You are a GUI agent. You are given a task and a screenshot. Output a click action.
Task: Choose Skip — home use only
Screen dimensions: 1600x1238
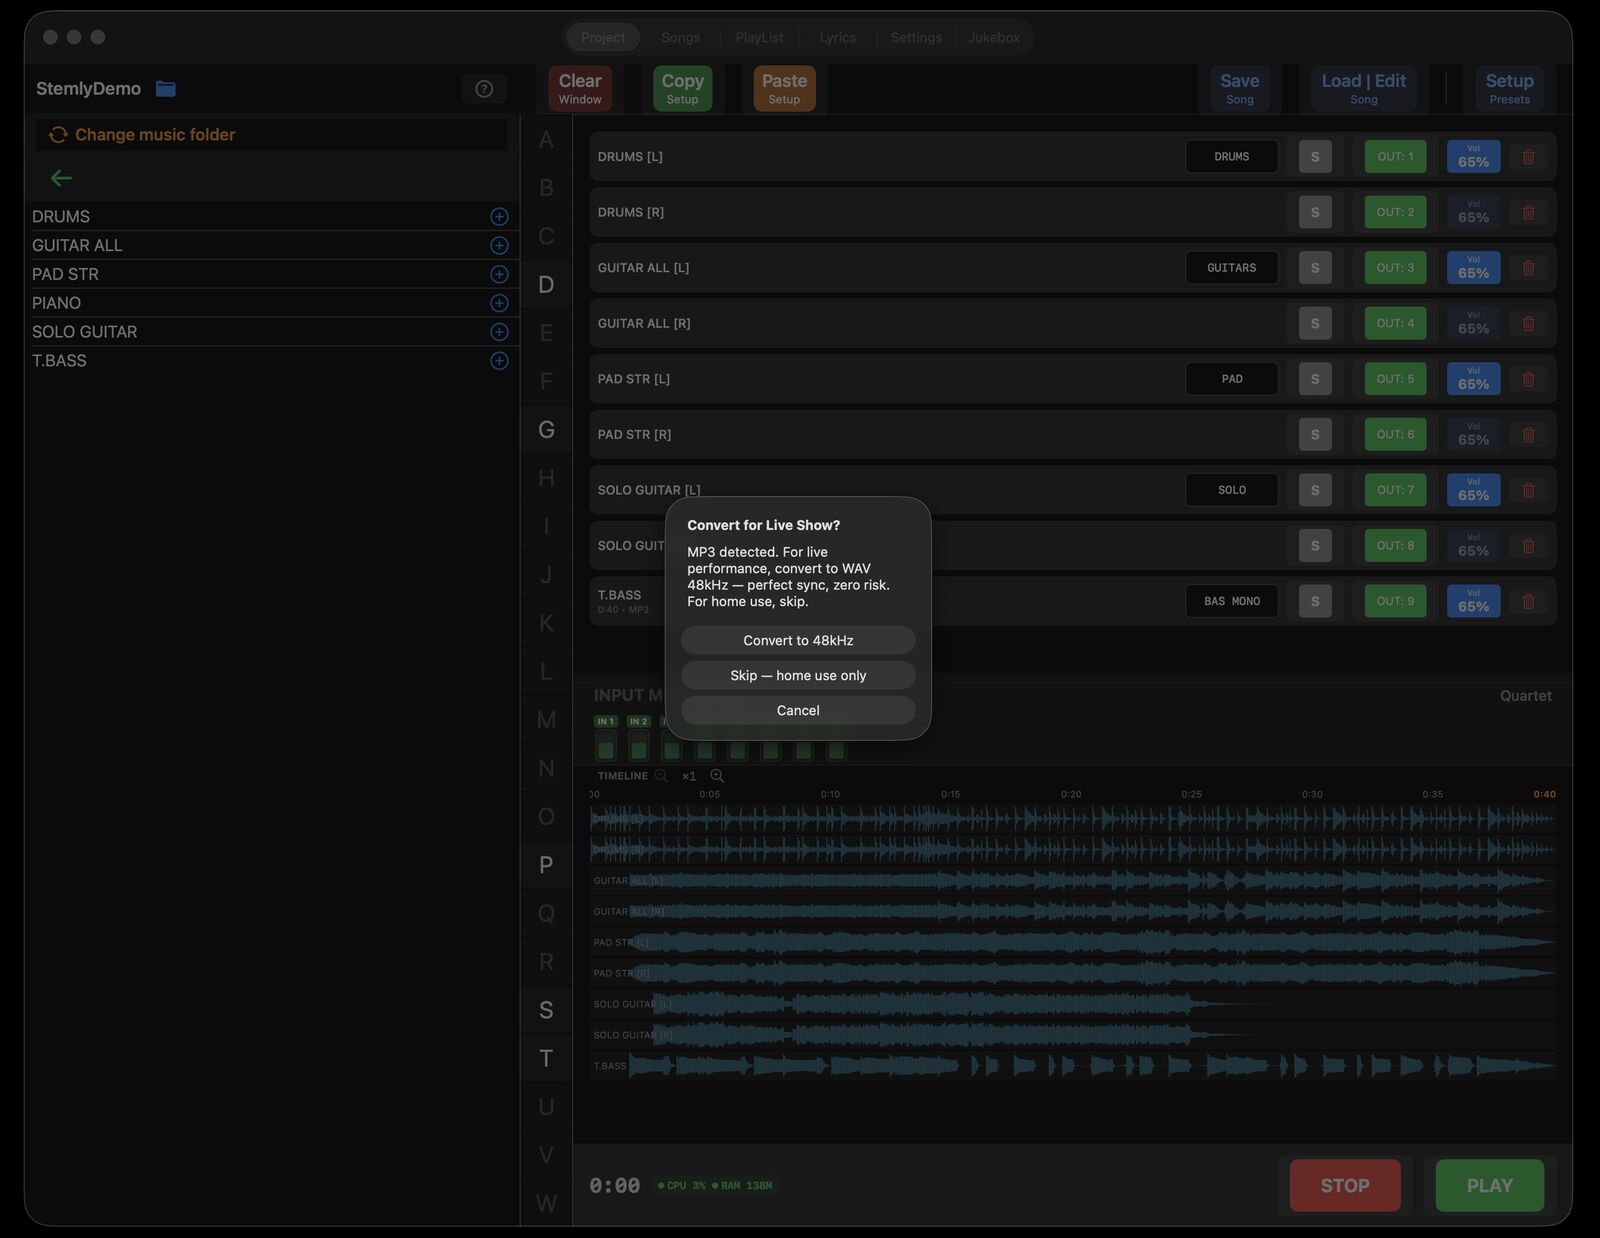(798, 676)
